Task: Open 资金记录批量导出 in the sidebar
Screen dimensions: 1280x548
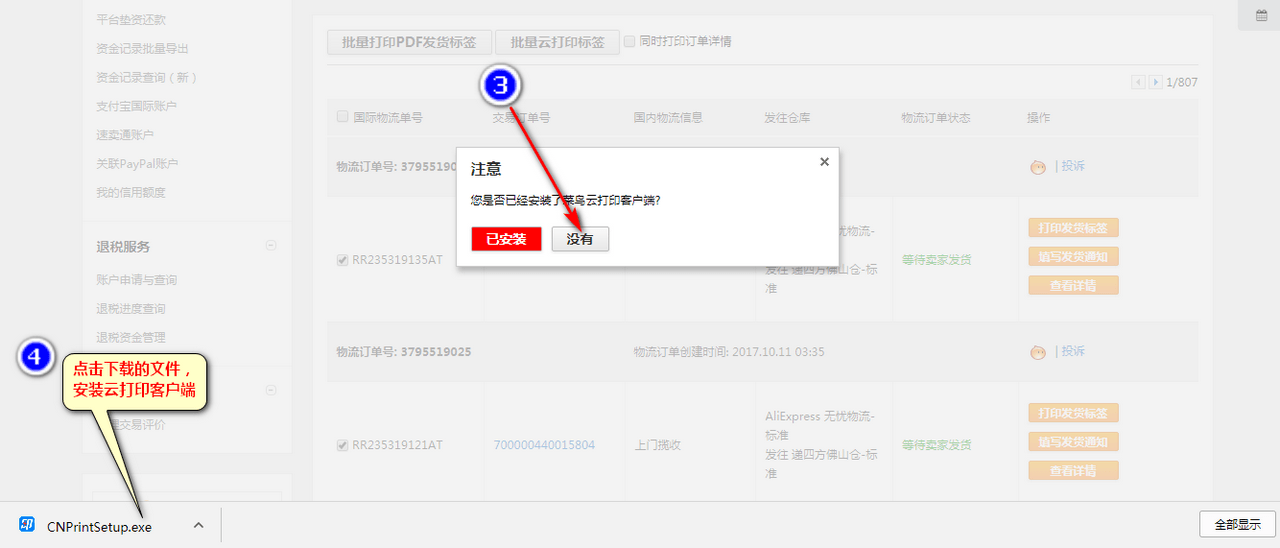Action: tap(142, 48)
